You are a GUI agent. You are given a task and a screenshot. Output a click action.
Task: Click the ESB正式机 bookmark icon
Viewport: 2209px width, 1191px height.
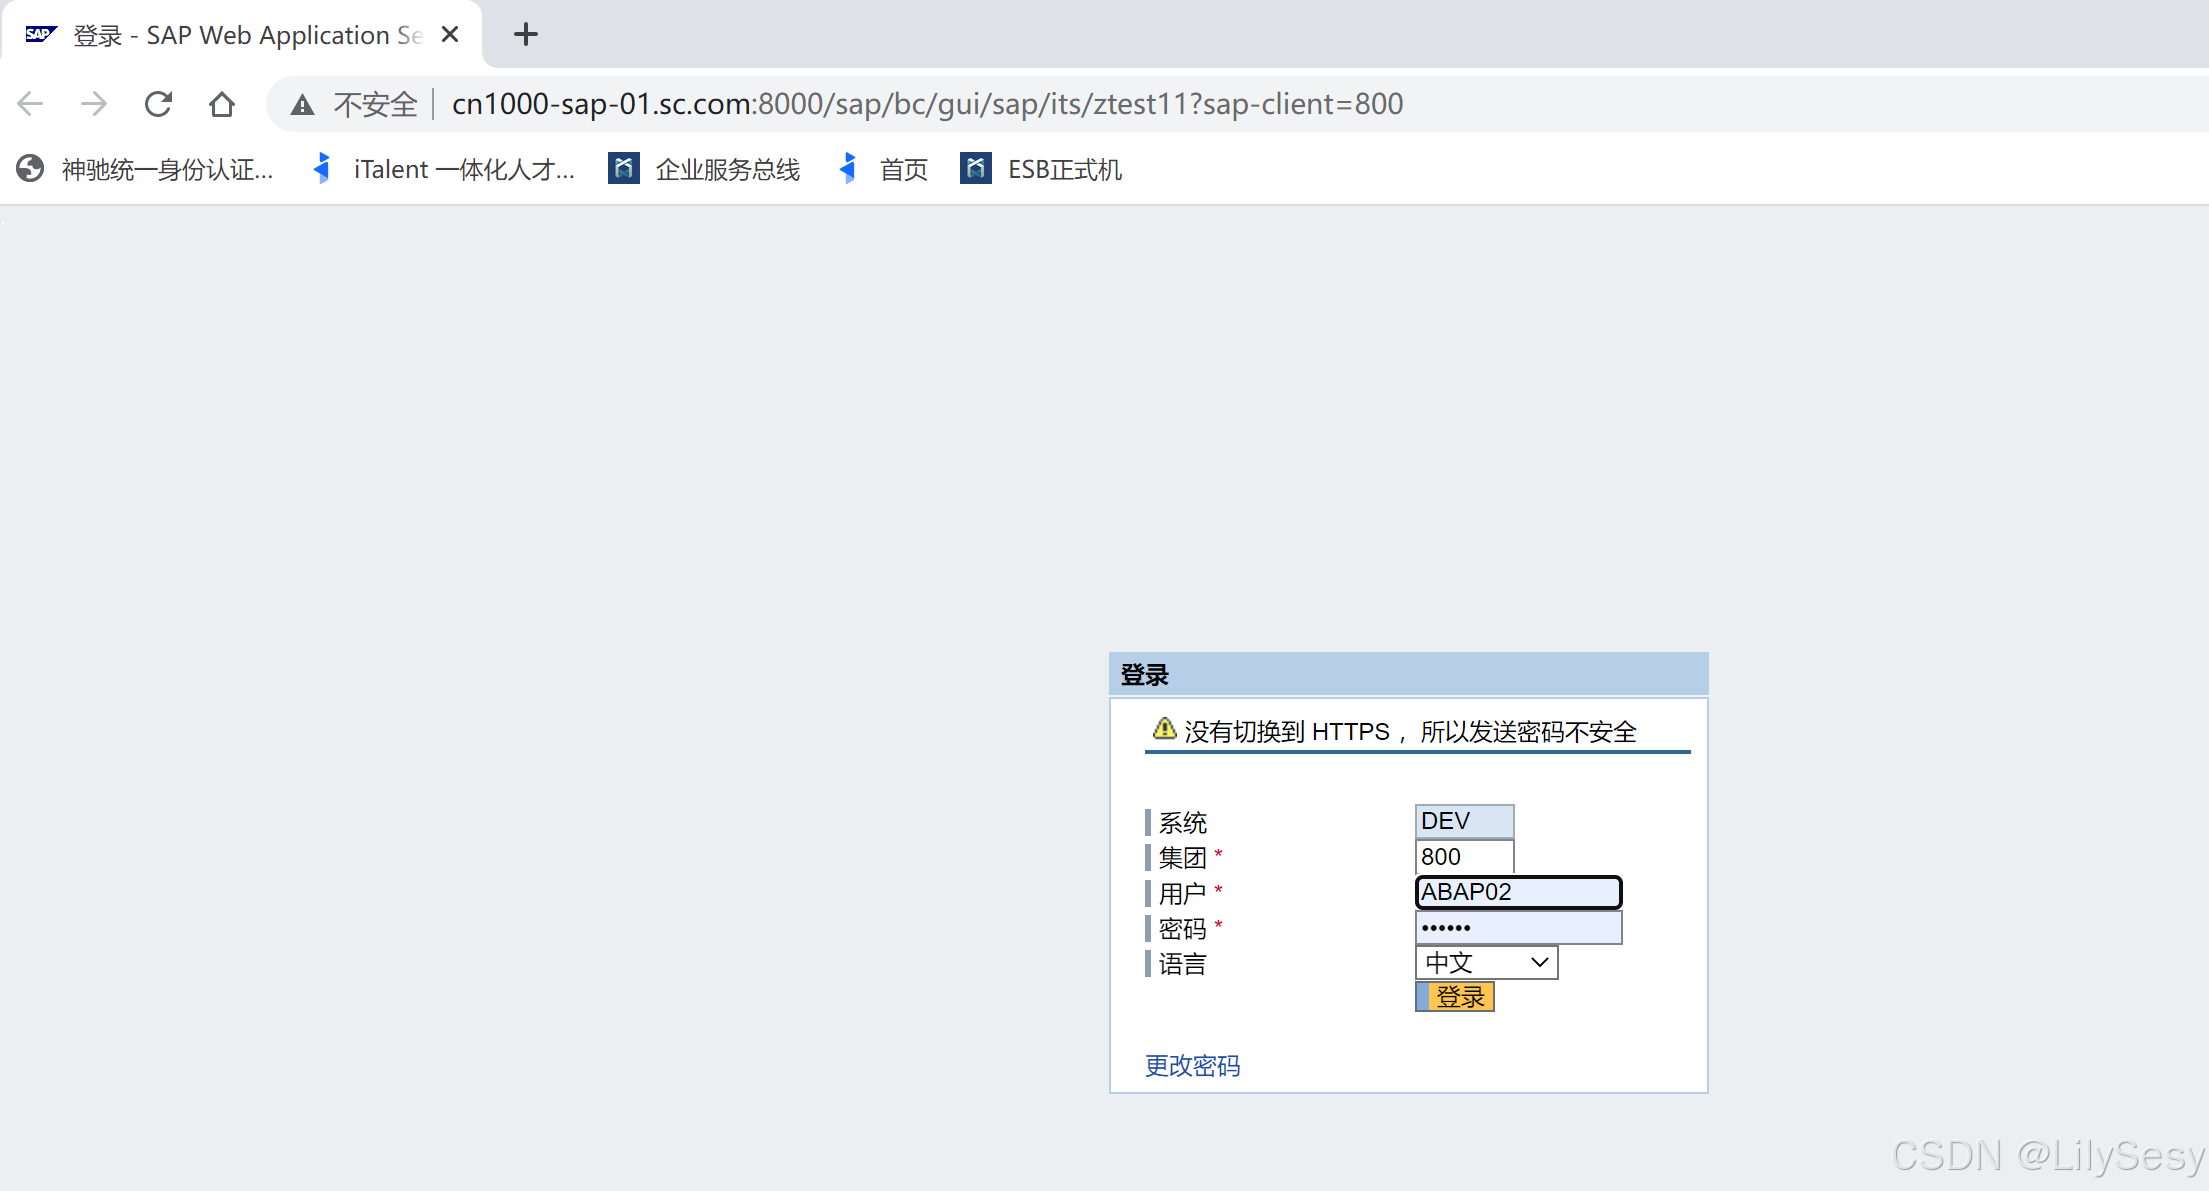(x=974, y=168)
